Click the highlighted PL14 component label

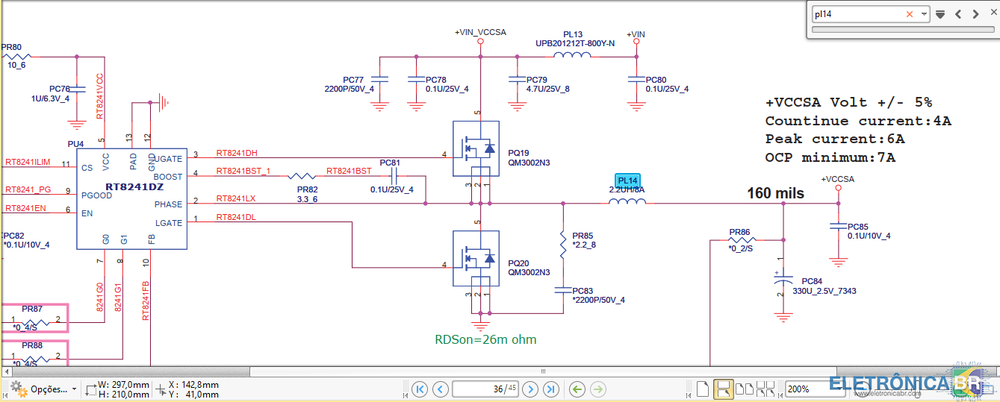pos(627,180)
